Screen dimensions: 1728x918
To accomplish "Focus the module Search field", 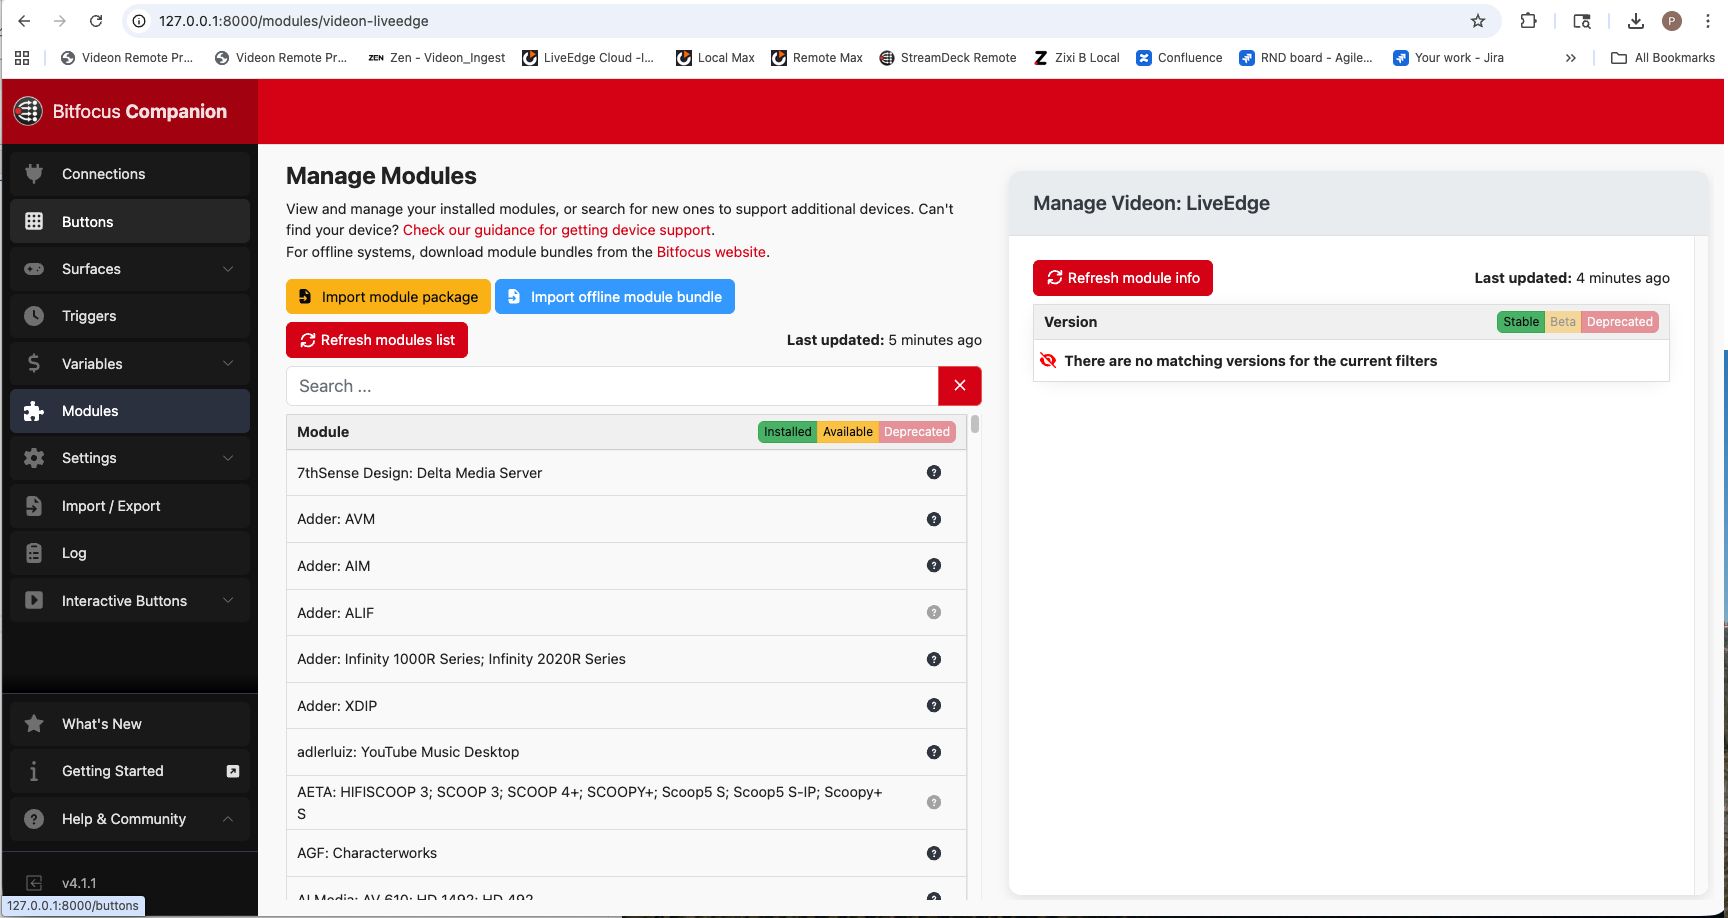I will click(x=612, y=386).
